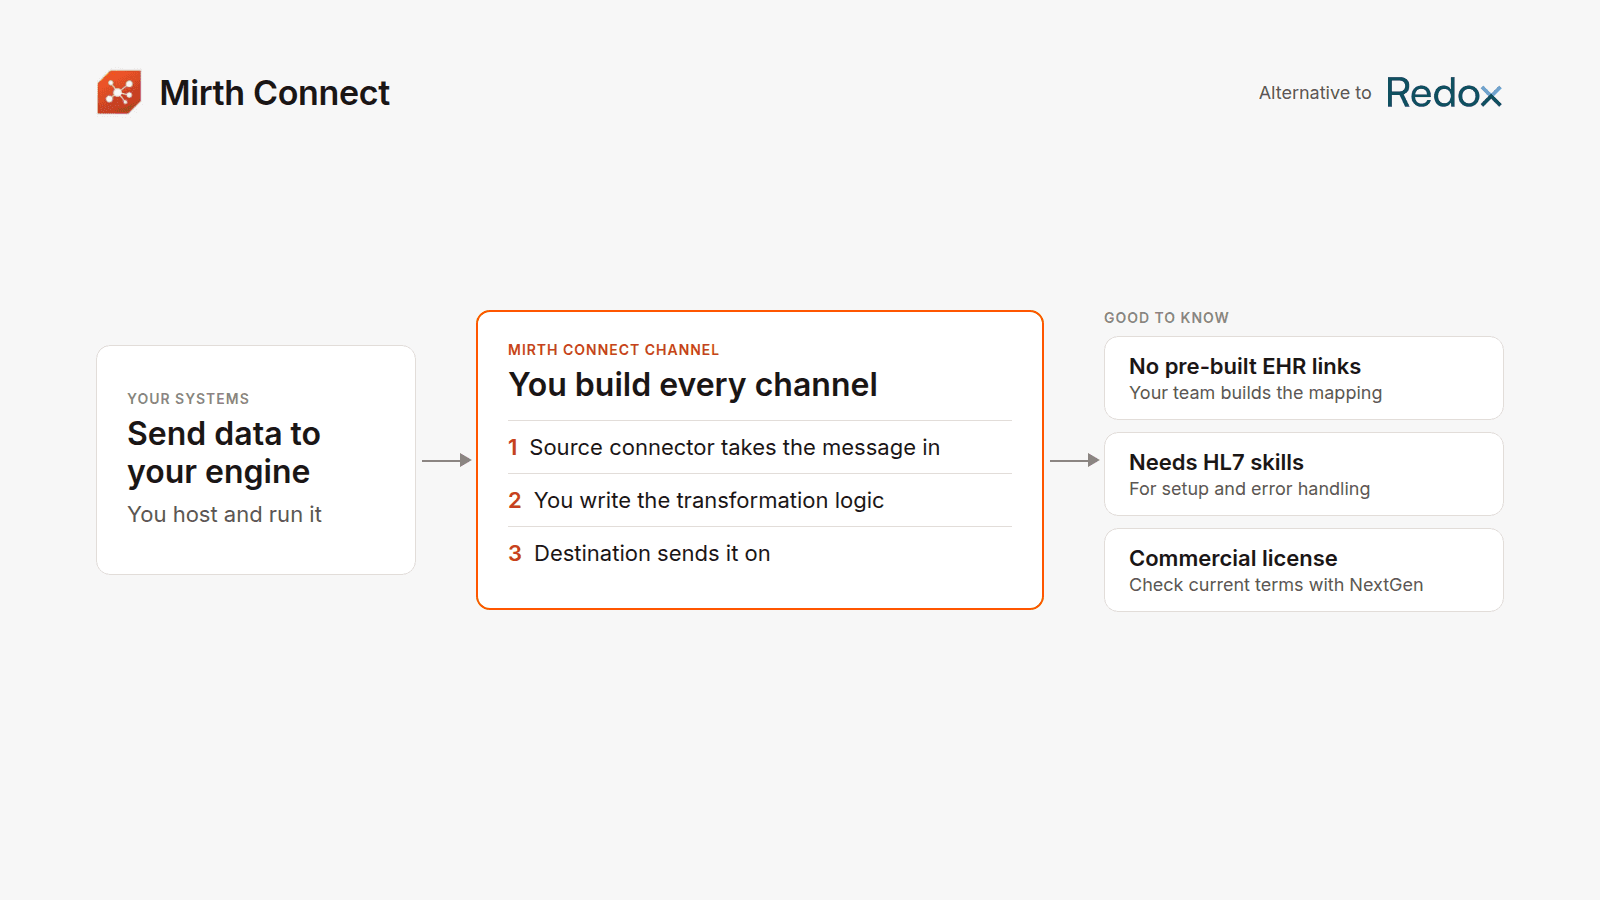1600x900 pixels.
Task: Select step 'Destination sends it on'
Action: coord(760,553)
